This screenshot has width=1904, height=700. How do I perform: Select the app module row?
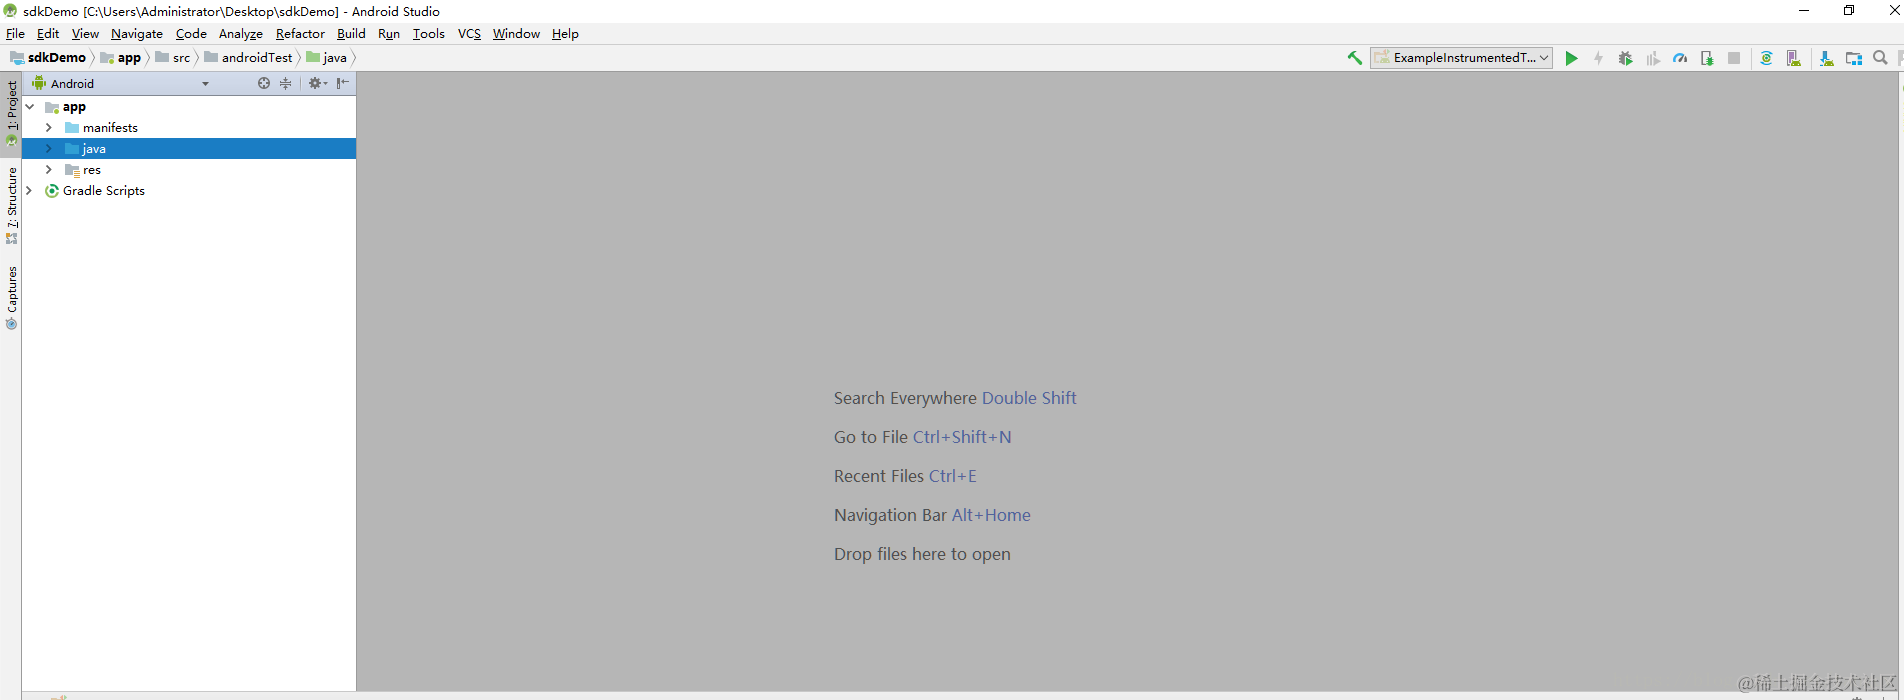[x=189, y=107]
